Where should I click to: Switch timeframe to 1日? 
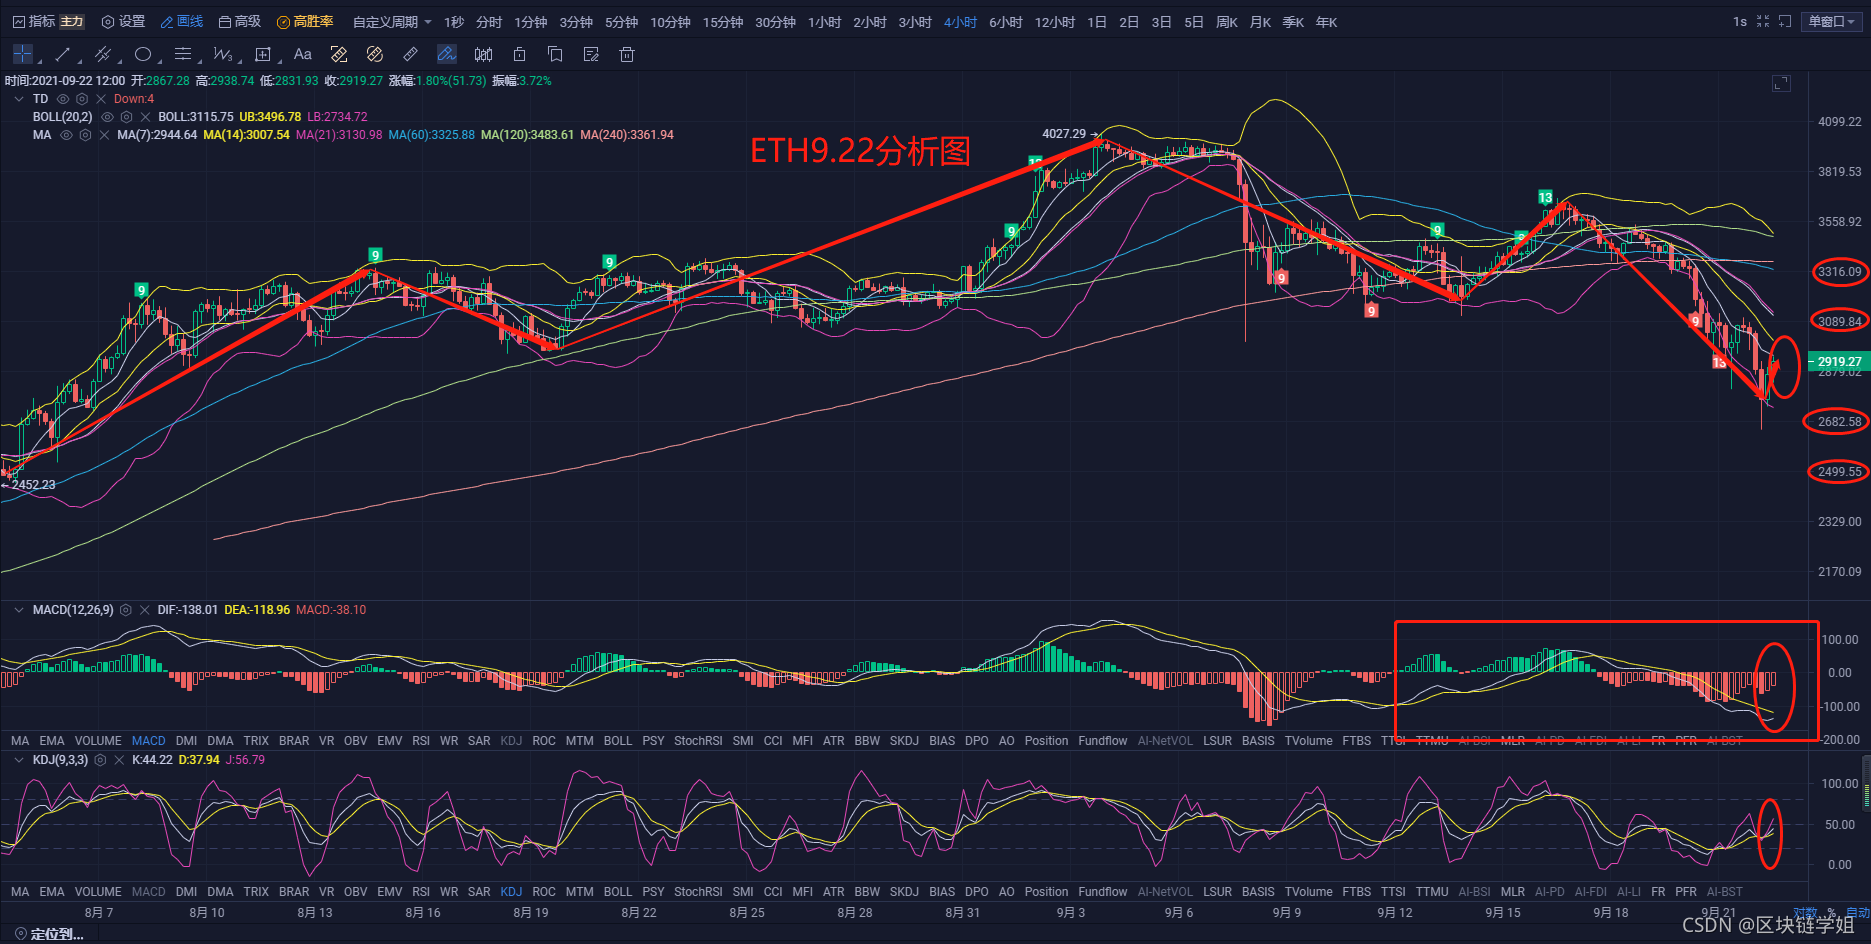[1097, 22]
